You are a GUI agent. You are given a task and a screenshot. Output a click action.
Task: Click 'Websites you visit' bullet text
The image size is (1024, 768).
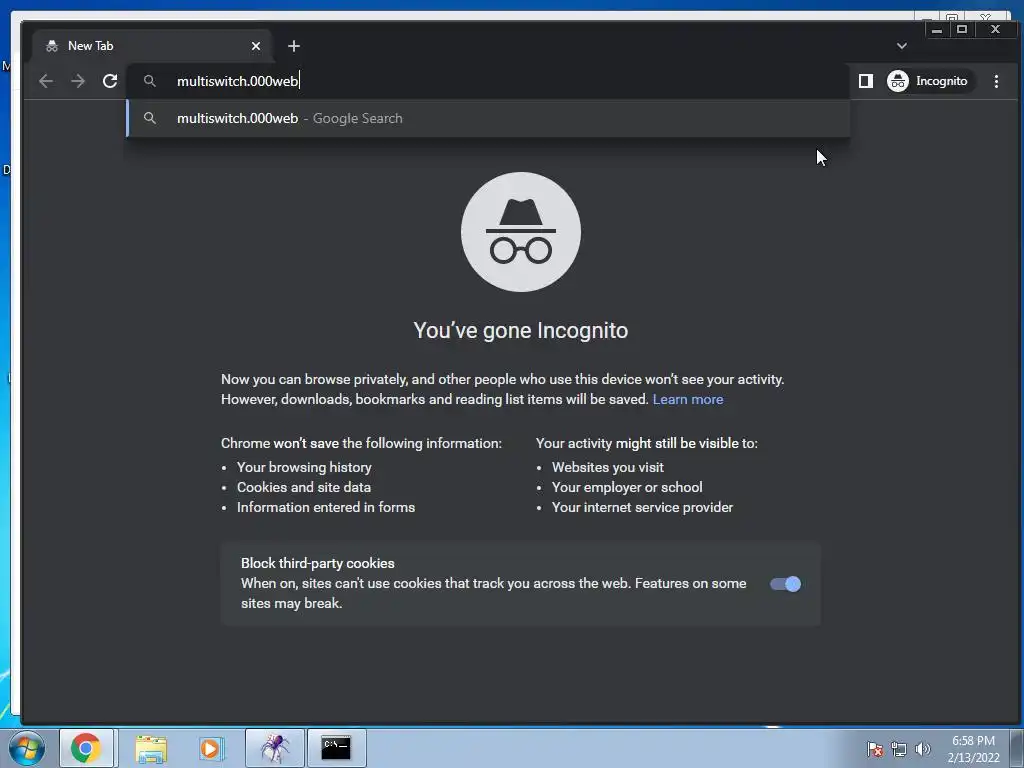pyautogui.click(x=607, y=468)
